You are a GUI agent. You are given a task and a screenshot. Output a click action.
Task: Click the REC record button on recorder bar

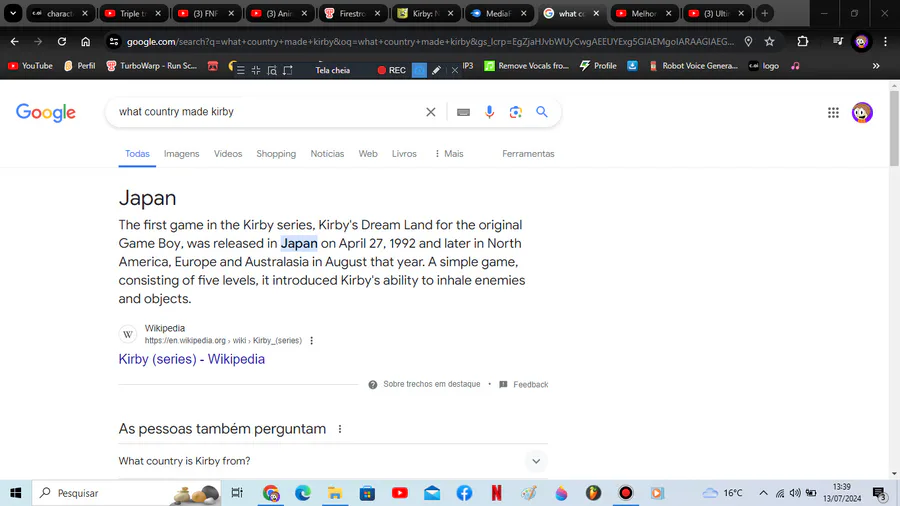point(391,70)
